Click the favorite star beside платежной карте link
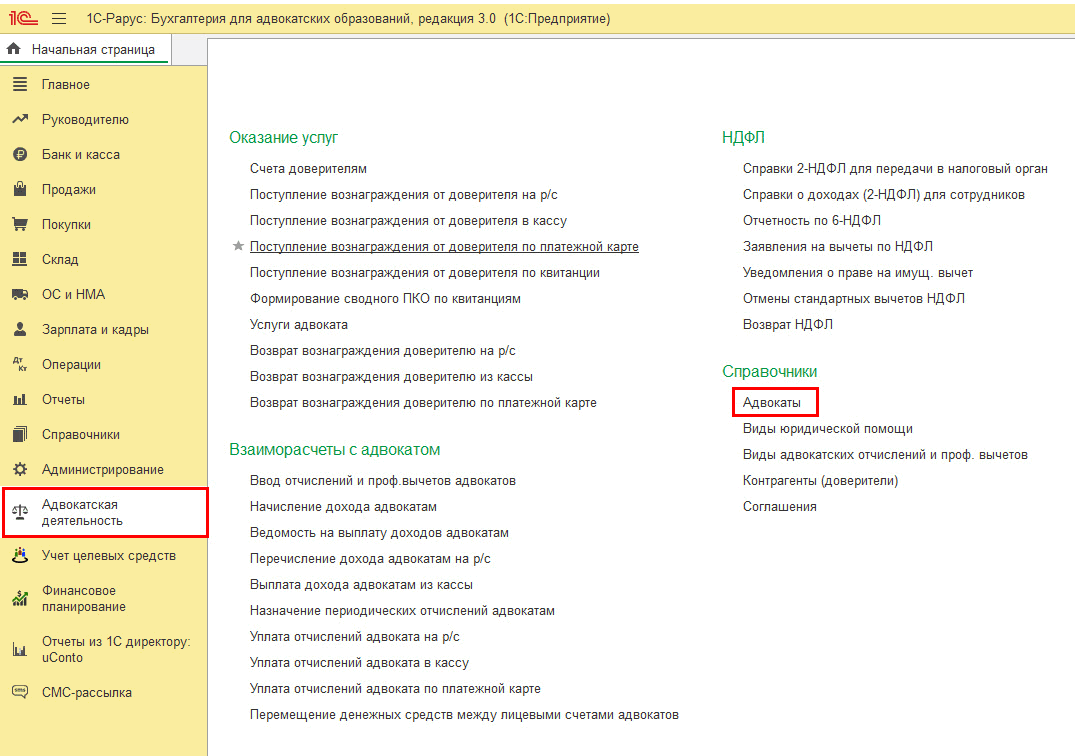Screen dimensions: 1075x756 [238, 246]
